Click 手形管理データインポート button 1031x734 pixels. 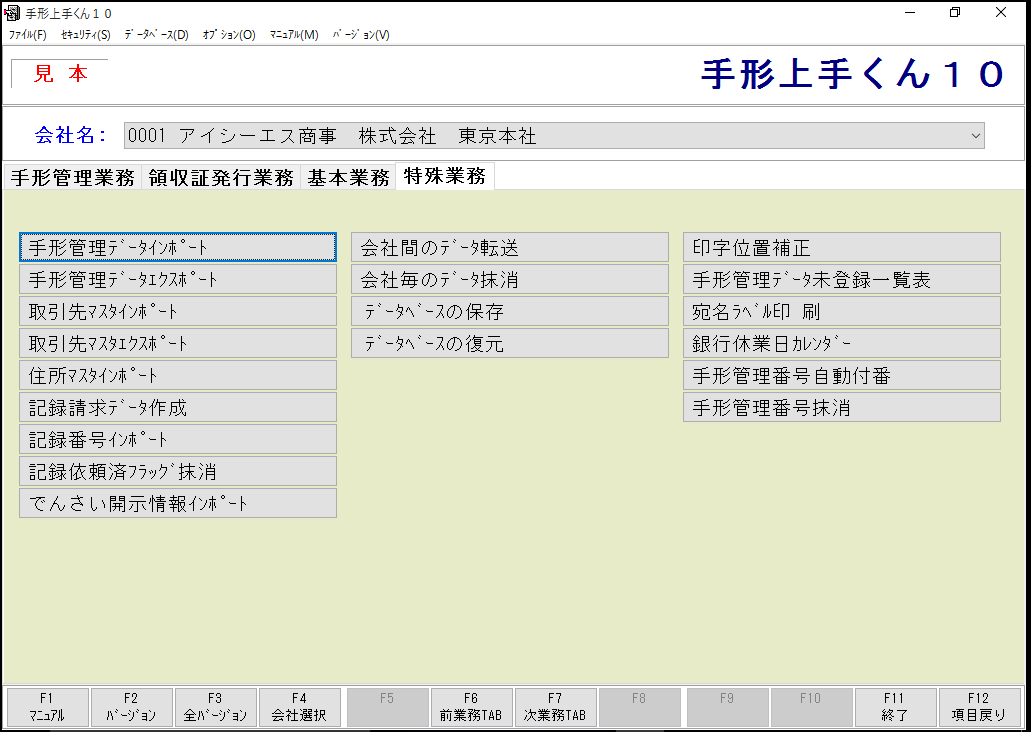[178, 247]
